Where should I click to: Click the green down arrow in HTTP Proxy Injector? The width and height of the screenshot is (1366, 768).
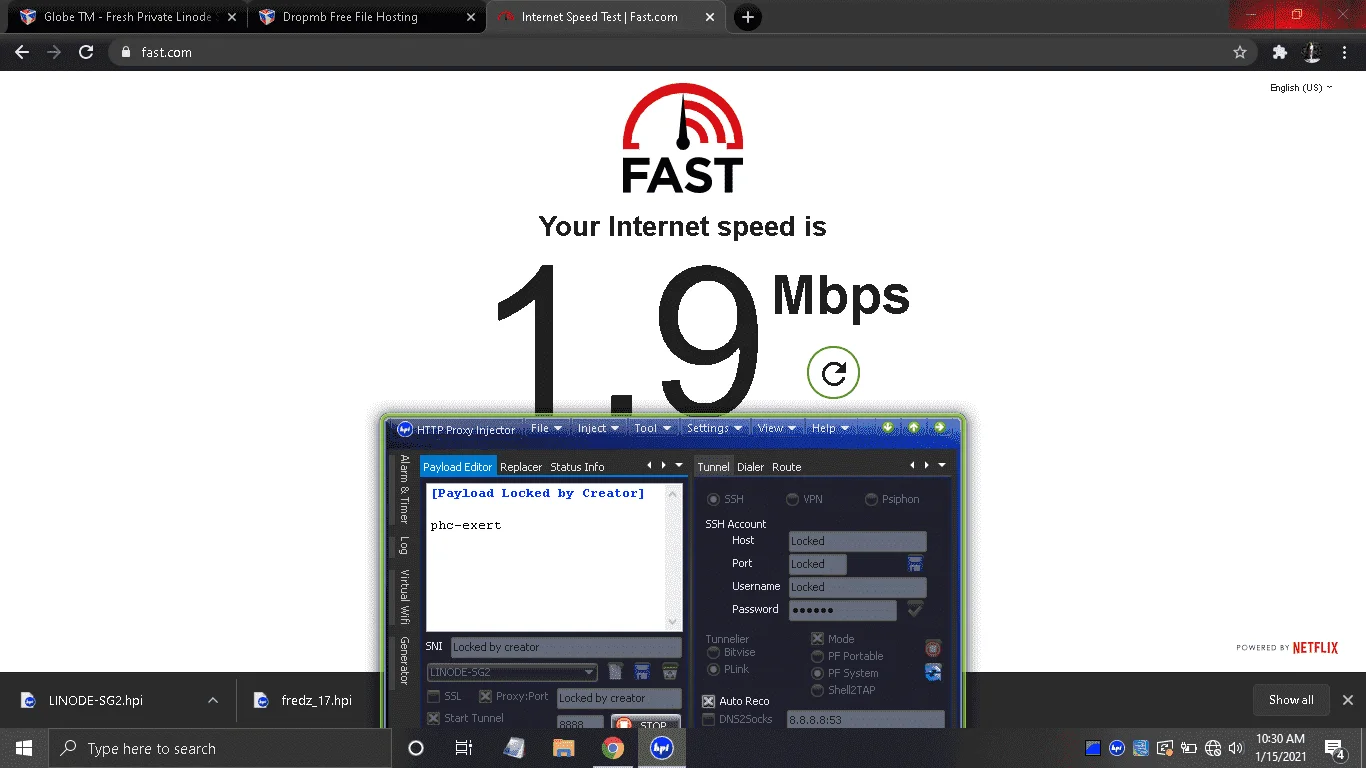pos(887,427)
